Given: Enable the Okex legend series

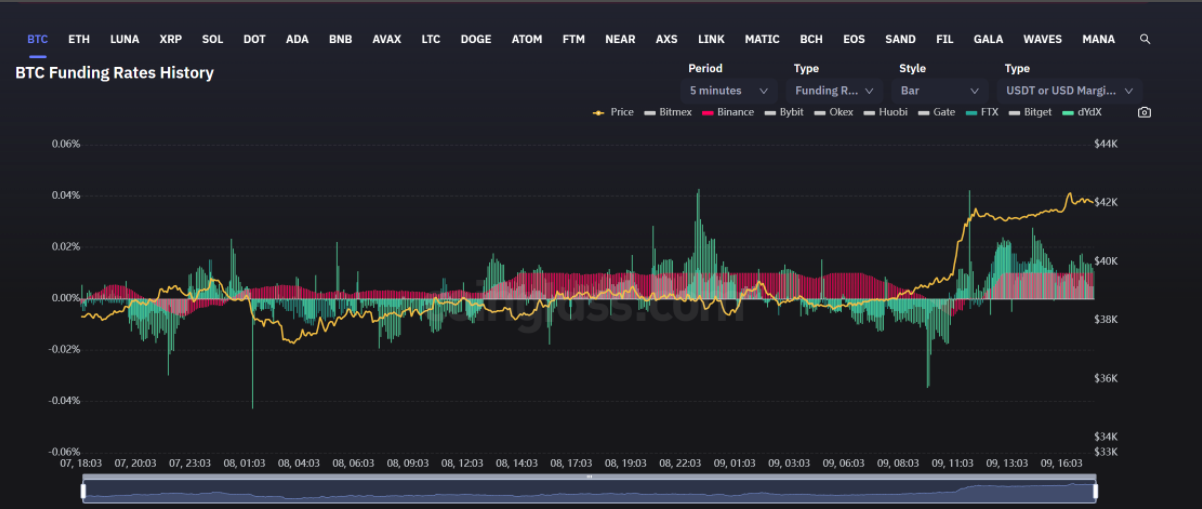Looking at the screenshot, I should point(834,112).
